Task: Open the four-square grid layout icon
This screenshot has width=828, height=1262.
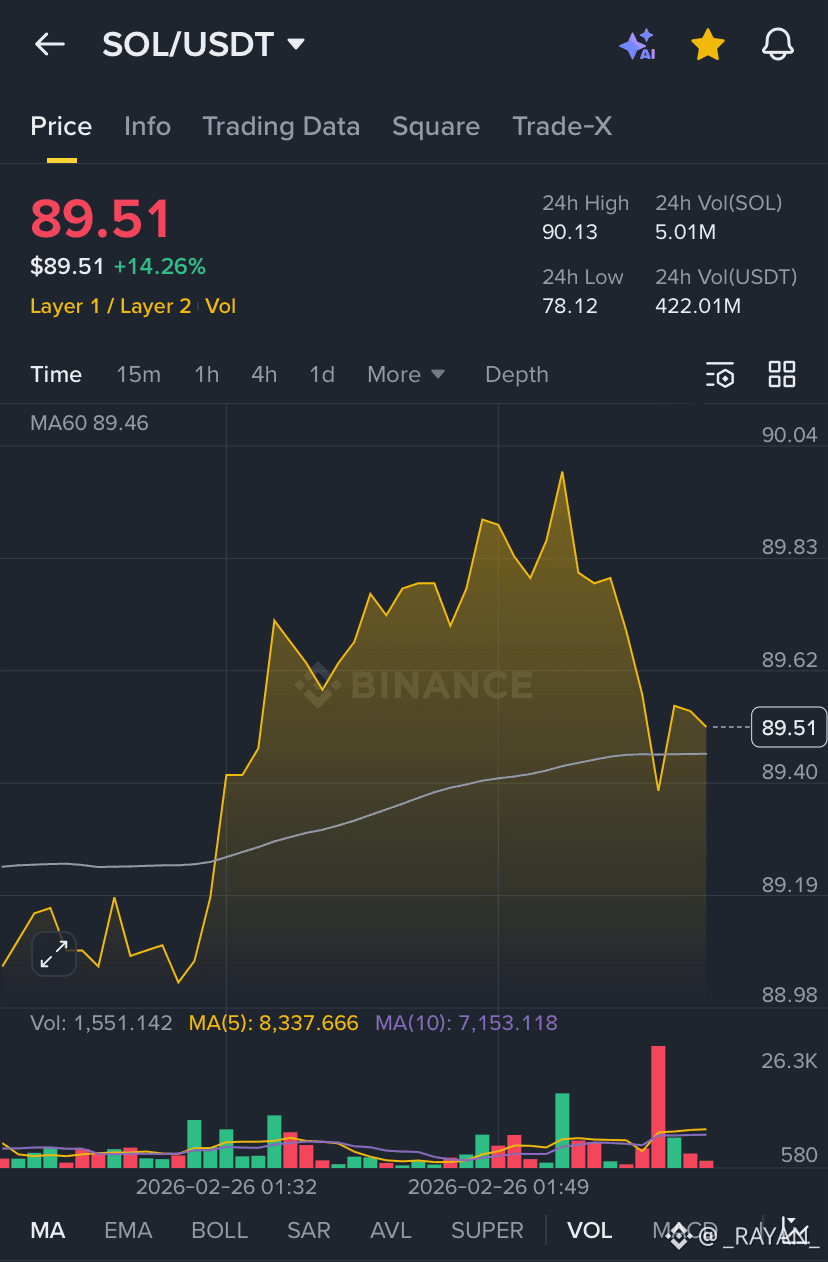Action: [x=782, y=374]
